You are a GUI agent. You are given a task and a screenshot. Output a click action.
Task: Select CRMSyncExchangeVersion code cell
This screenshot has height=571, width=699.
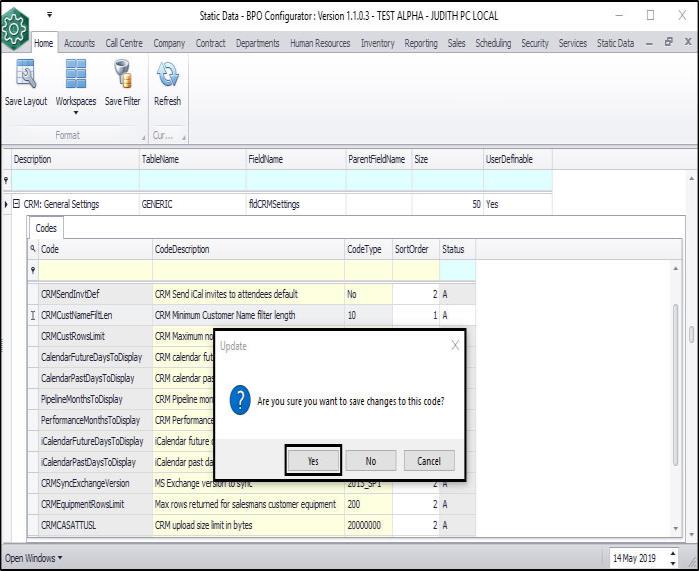(x=95, y=483)
